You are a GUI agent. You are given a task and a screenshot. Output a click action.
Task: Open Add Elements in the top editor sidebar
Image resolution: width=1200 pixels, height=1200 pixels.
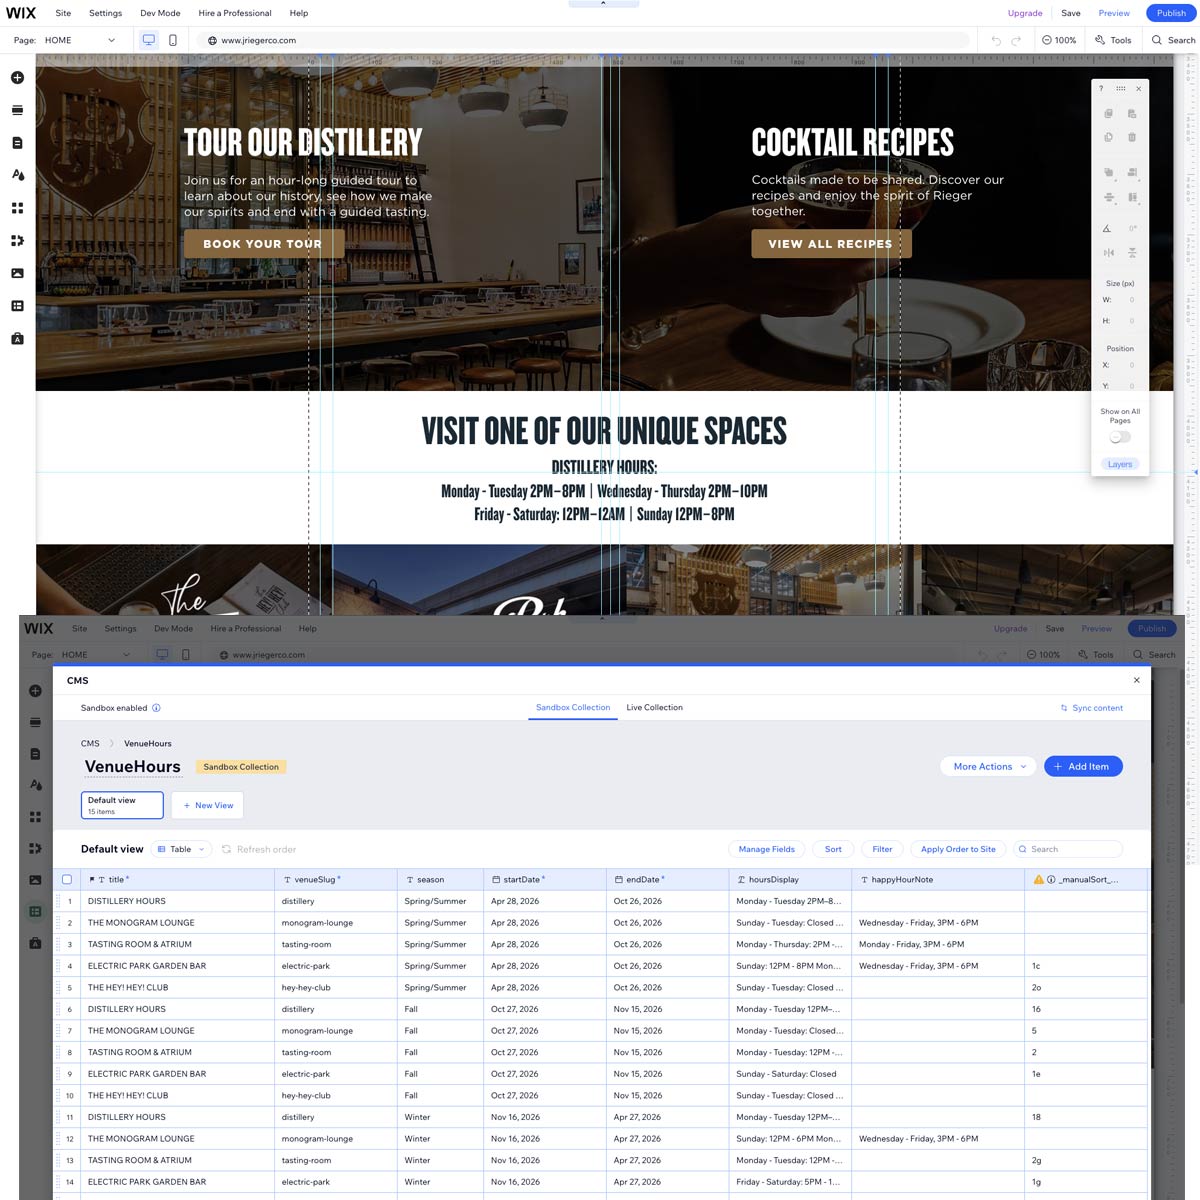click(x=17, y=78)
